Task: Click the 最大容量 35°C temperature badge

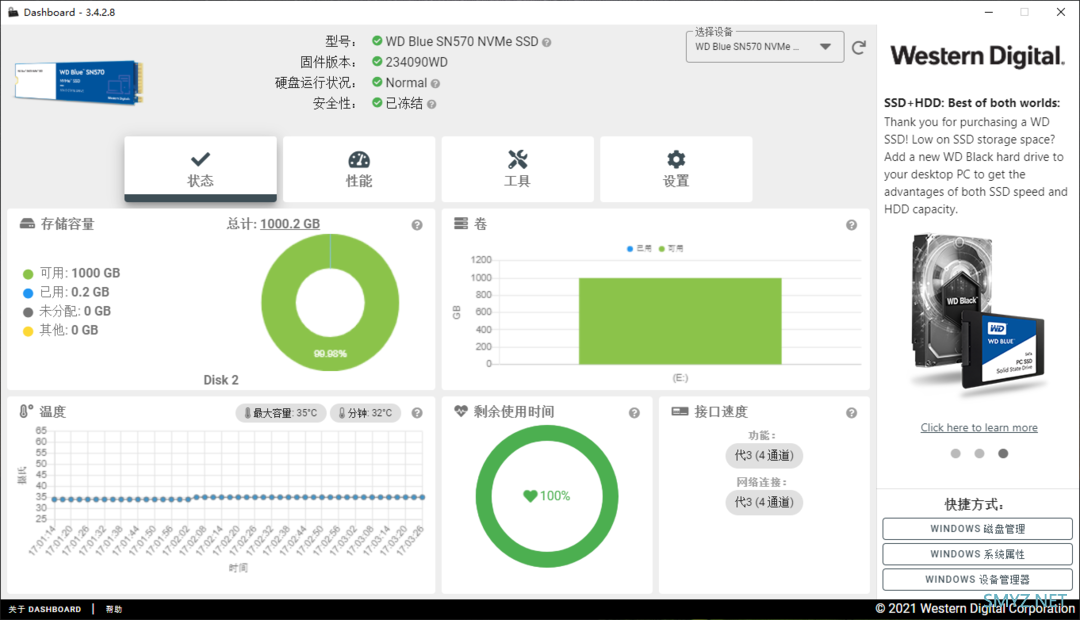Action: [x=280, y=413]
